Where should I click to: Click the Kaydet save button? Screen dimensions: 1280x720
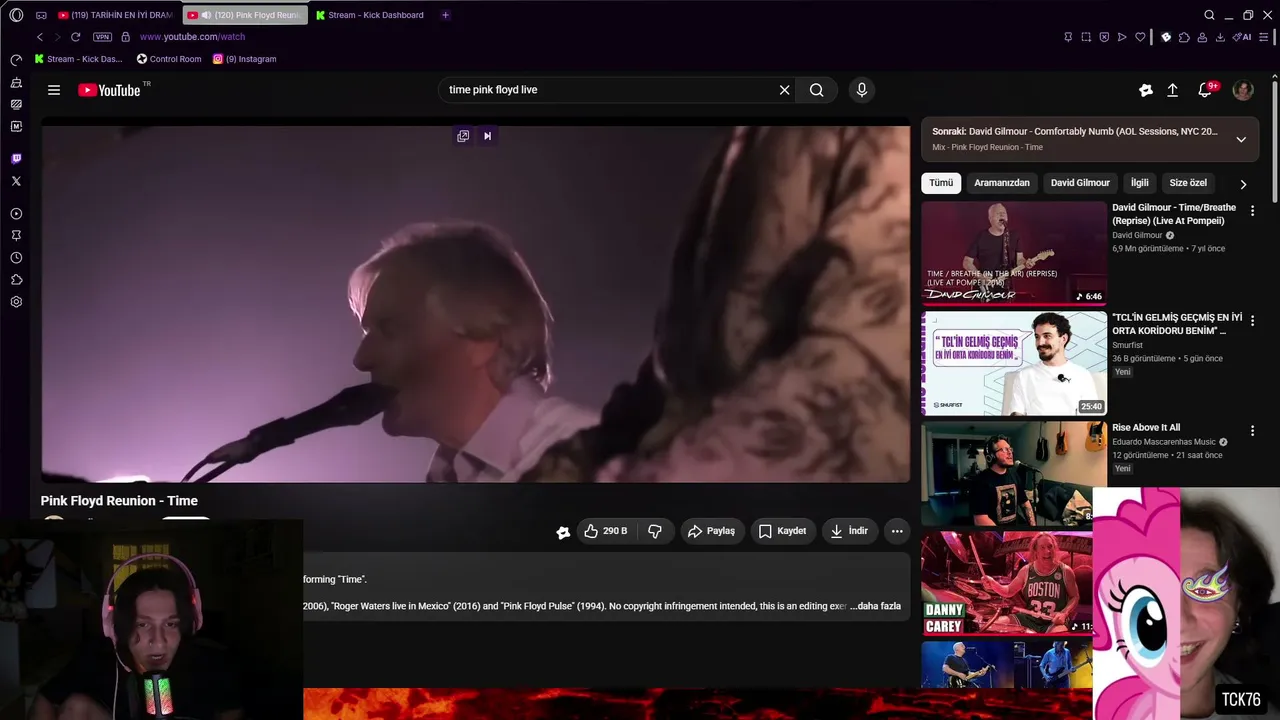click(x=782, y=531)
